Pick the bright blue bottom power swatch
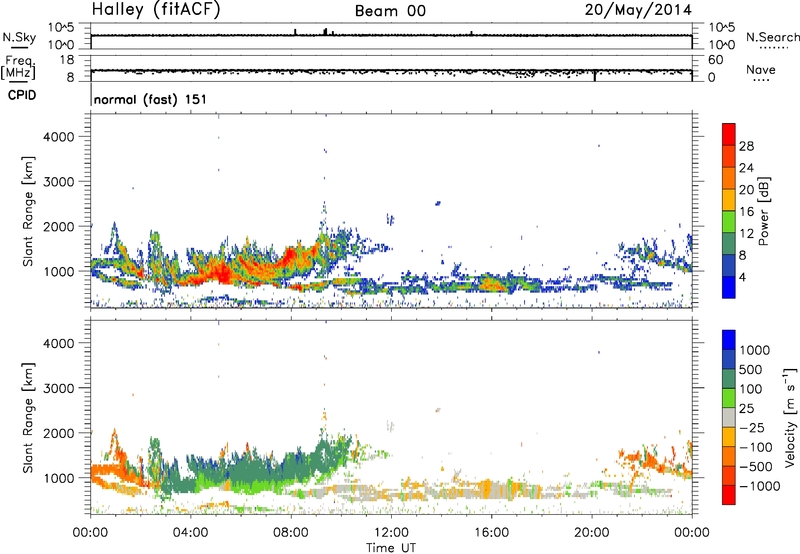 [x=729, y=287]
